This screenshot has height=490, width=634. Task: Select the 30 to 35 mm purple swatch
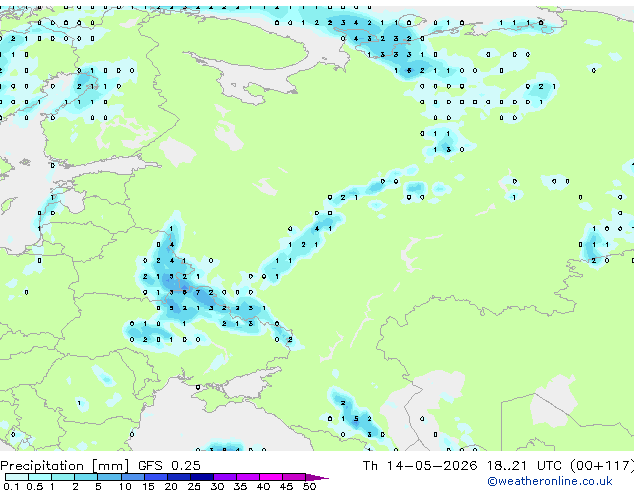coord(224,477)
